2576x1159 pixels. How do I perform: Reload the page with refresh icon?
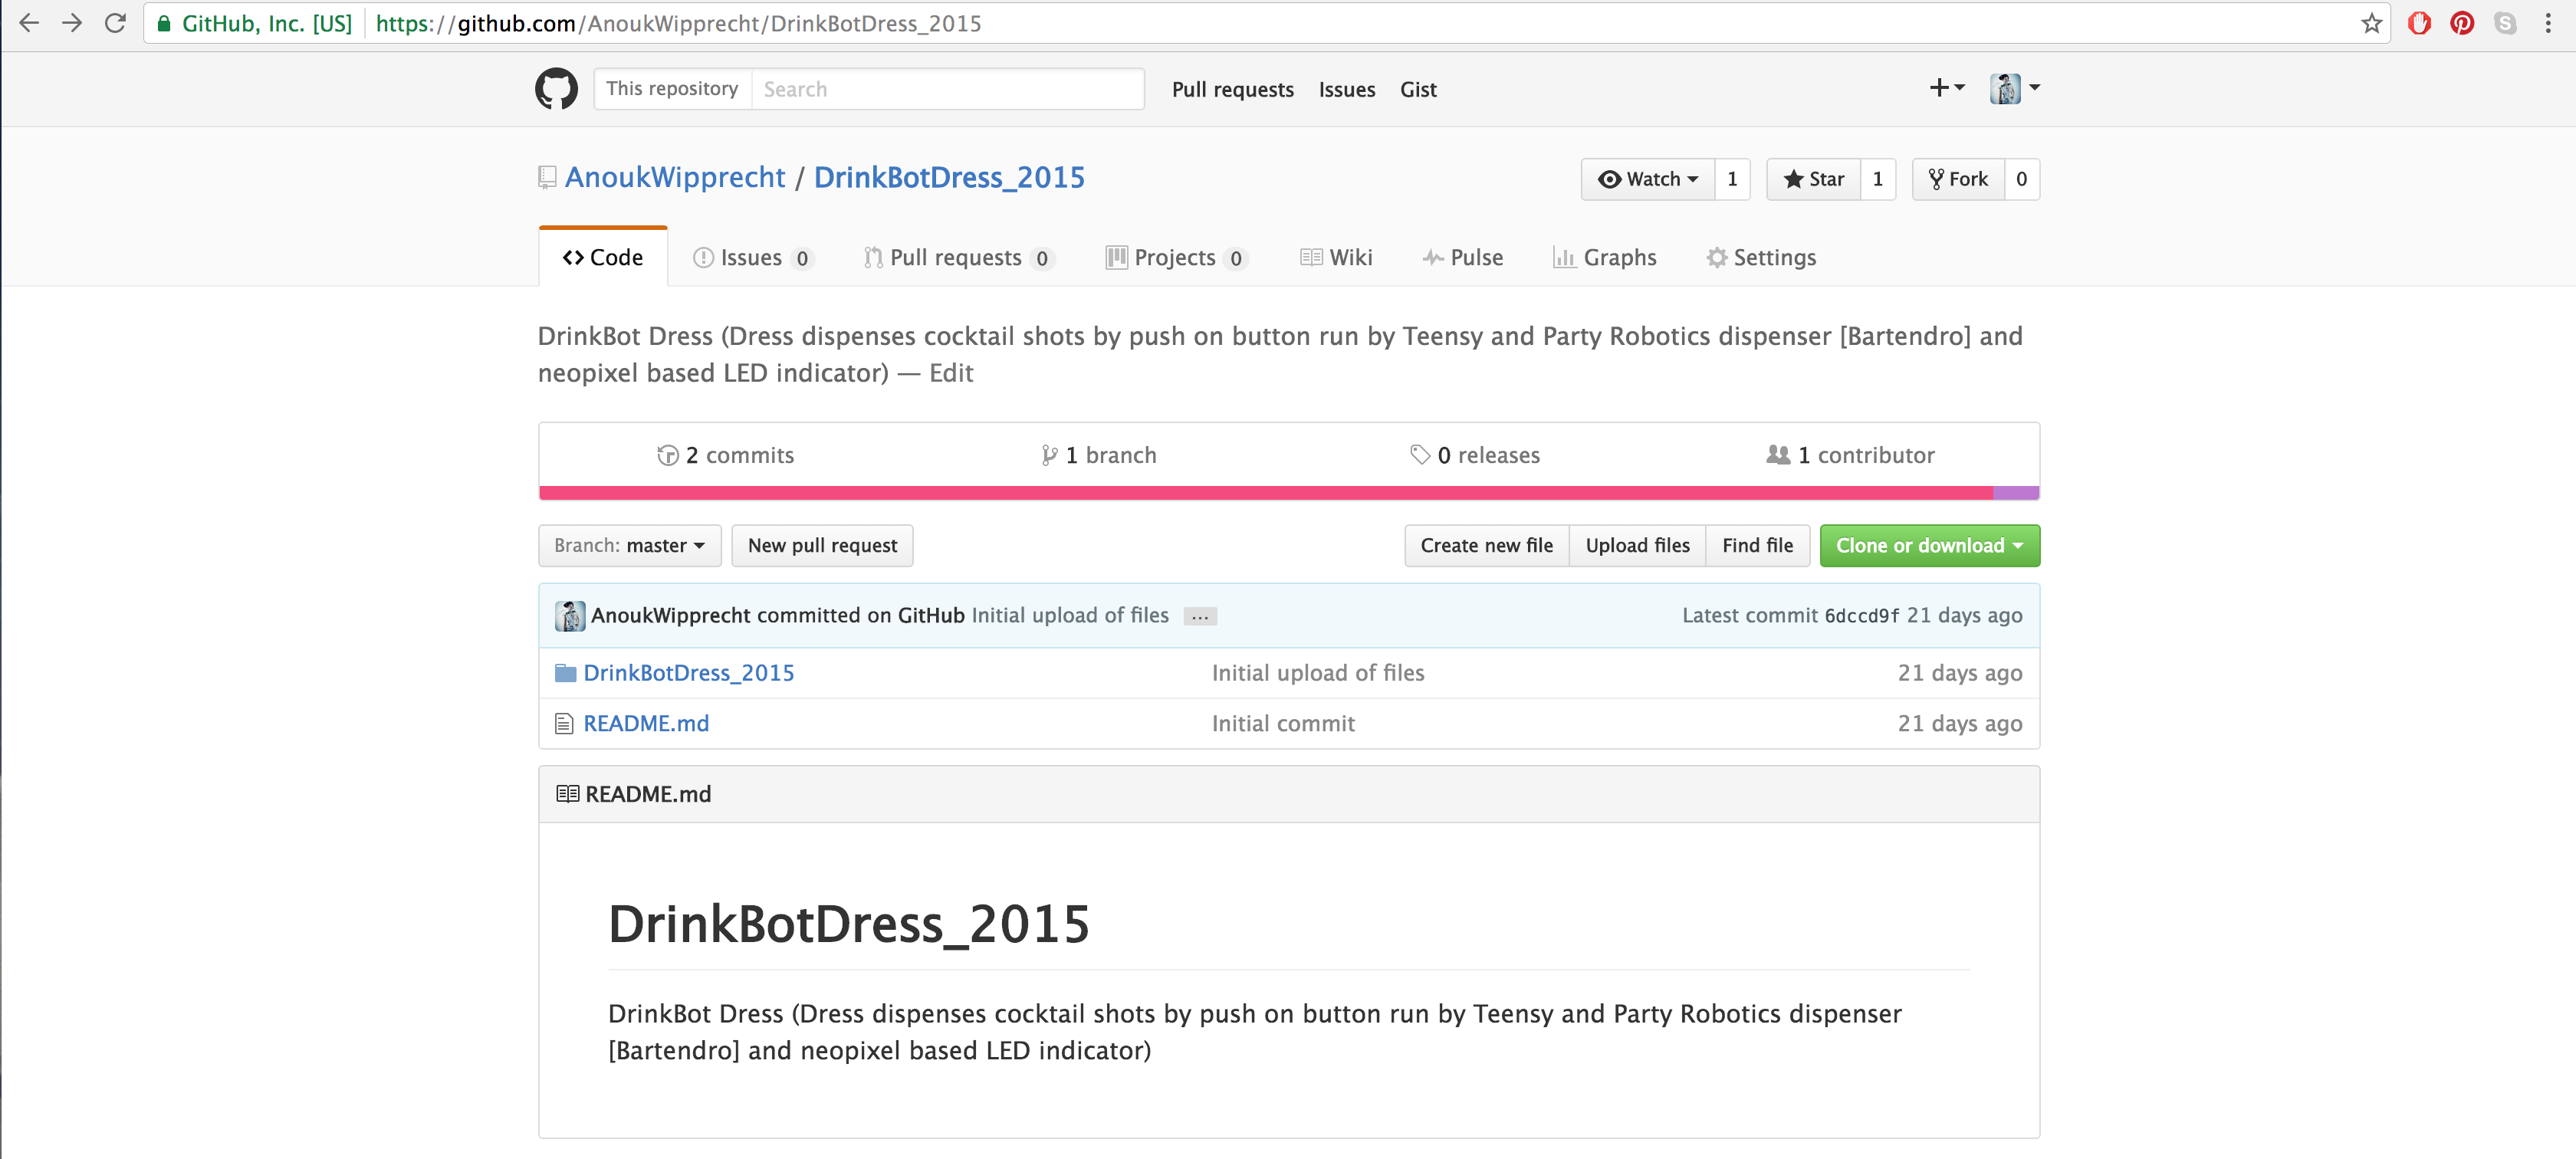coord(115,23)
